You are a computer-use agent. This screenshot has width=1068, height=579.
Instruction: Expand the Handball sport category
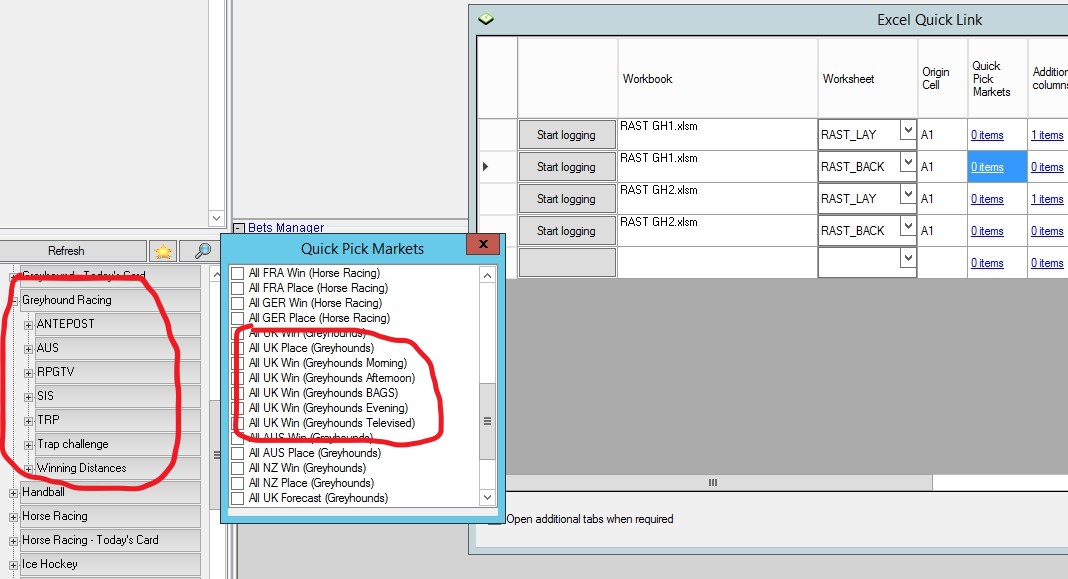[x=13, y=492]
